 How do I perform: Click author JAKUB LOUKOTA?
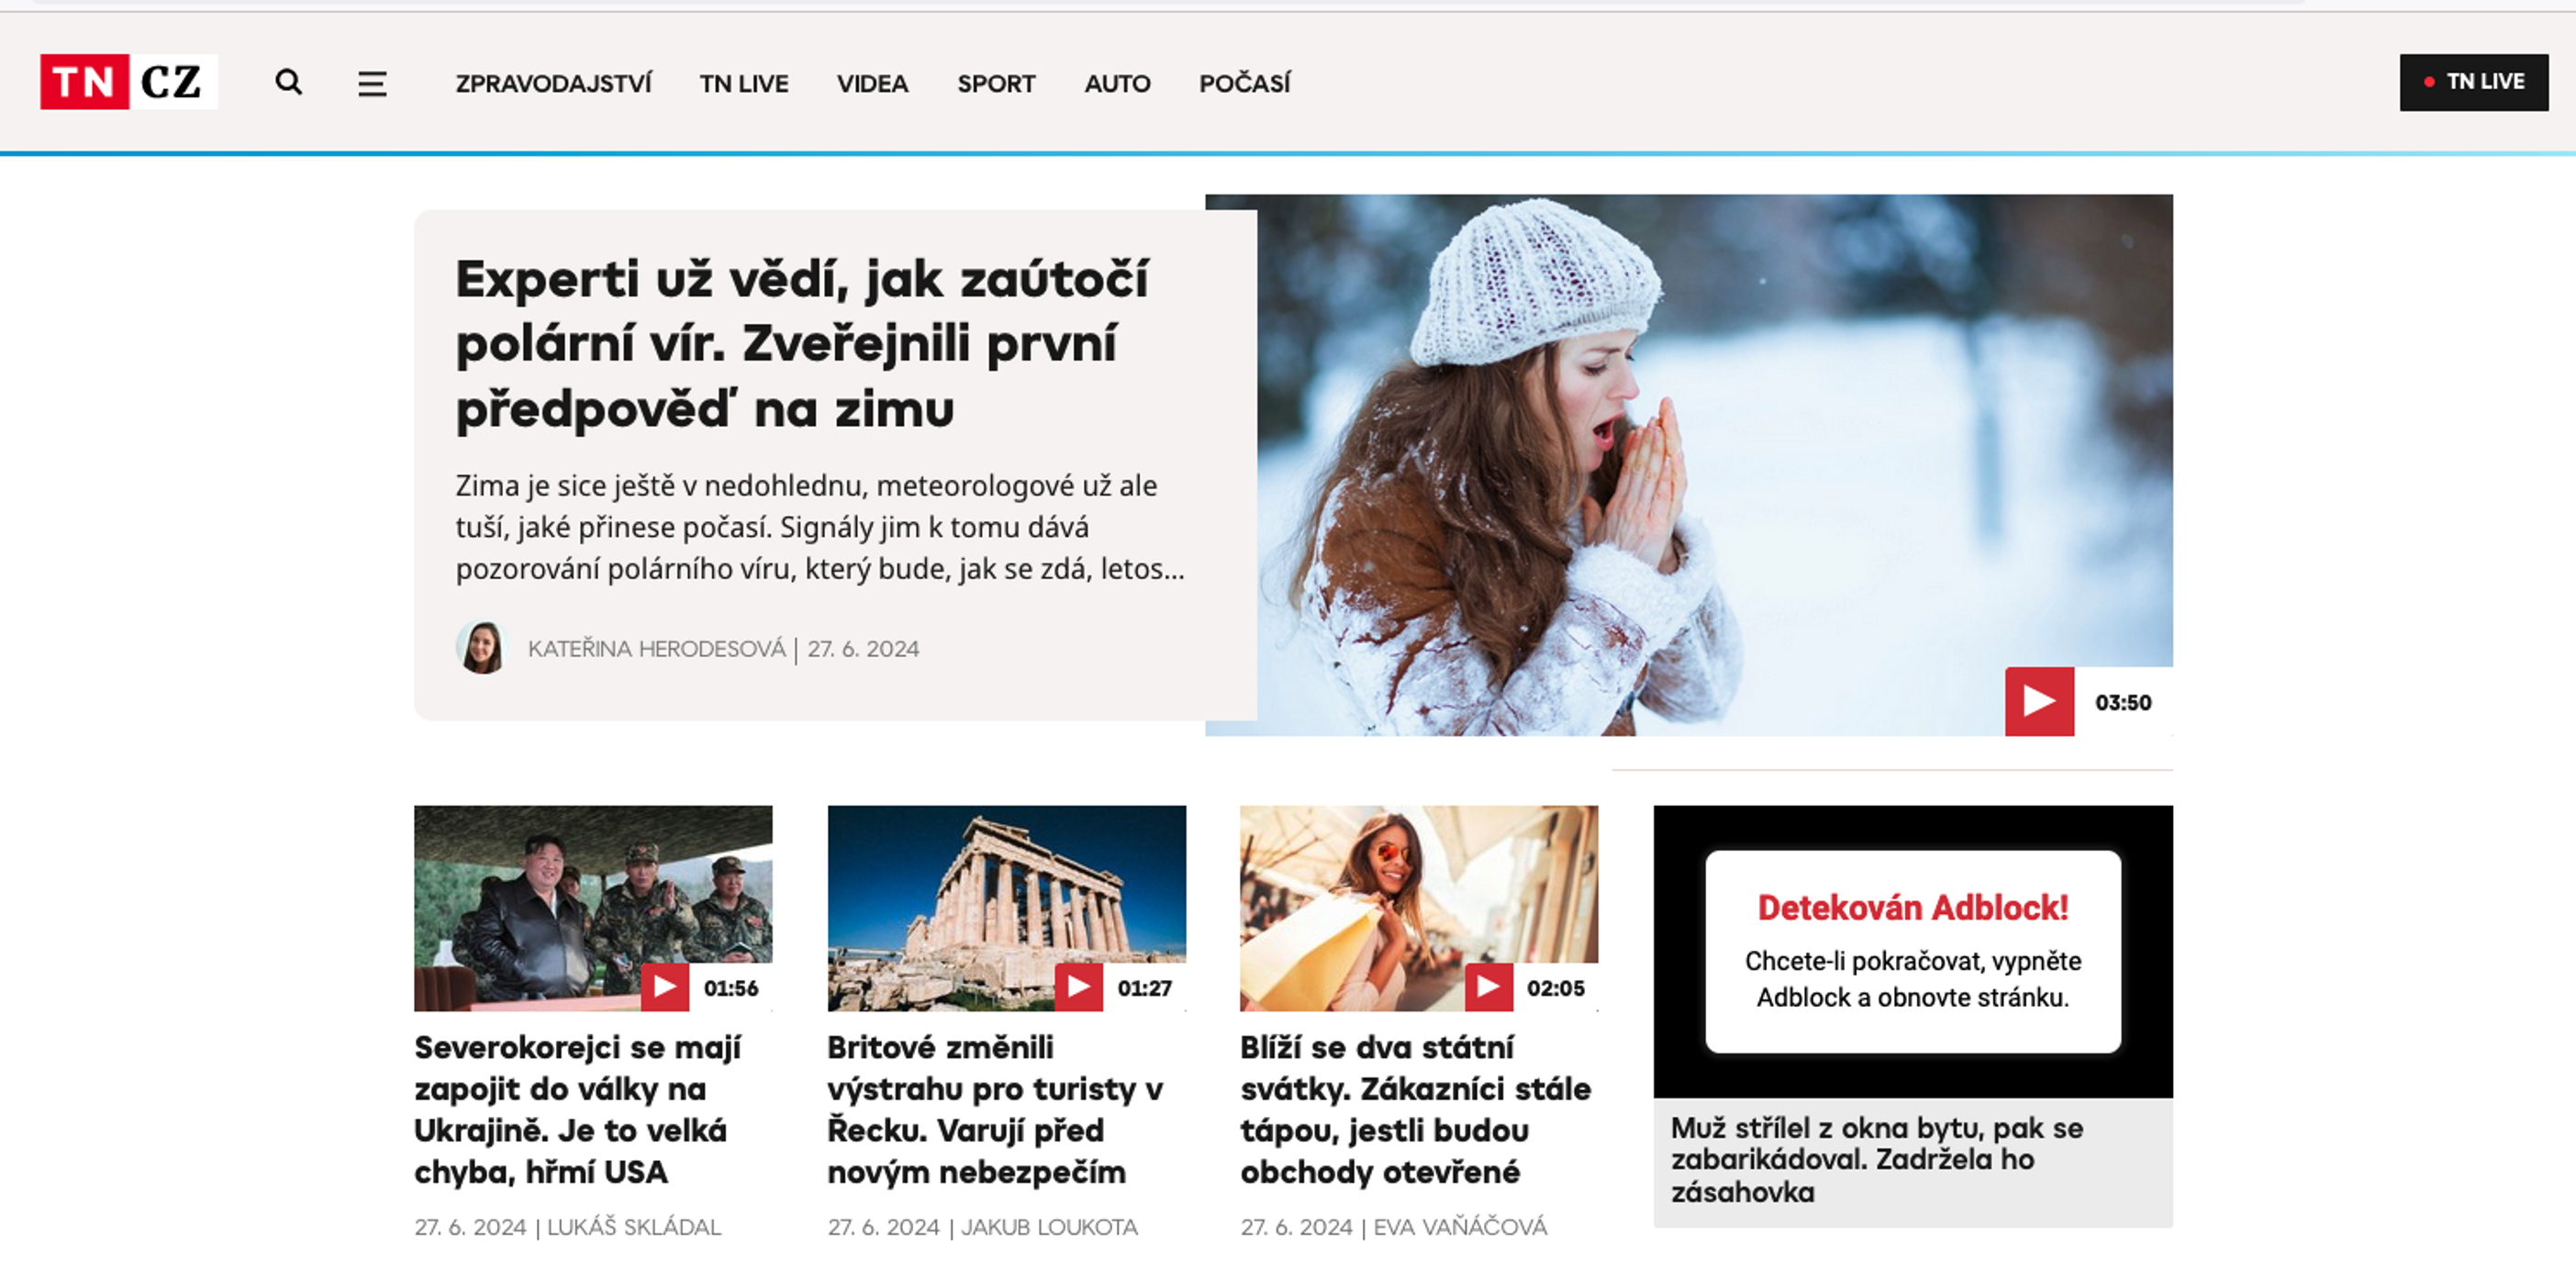tap(1049, 1227)
